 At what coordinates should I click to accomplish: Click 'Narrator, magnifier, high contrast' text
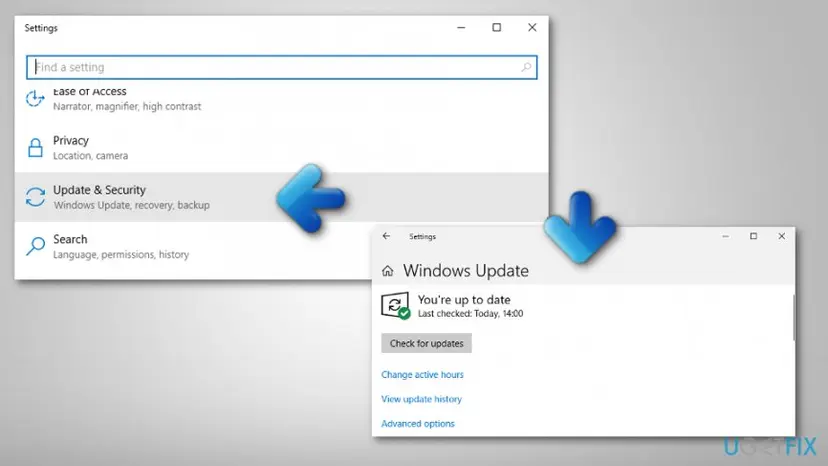click(127, 106)
